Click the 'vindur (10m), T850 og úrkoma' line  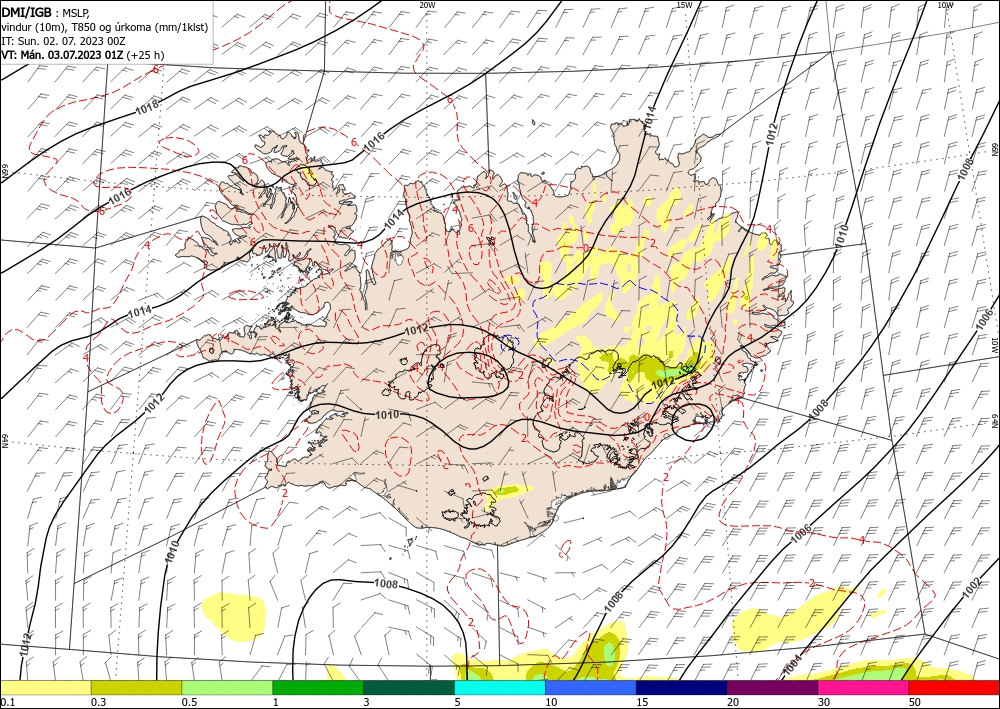tap(104, 27)
